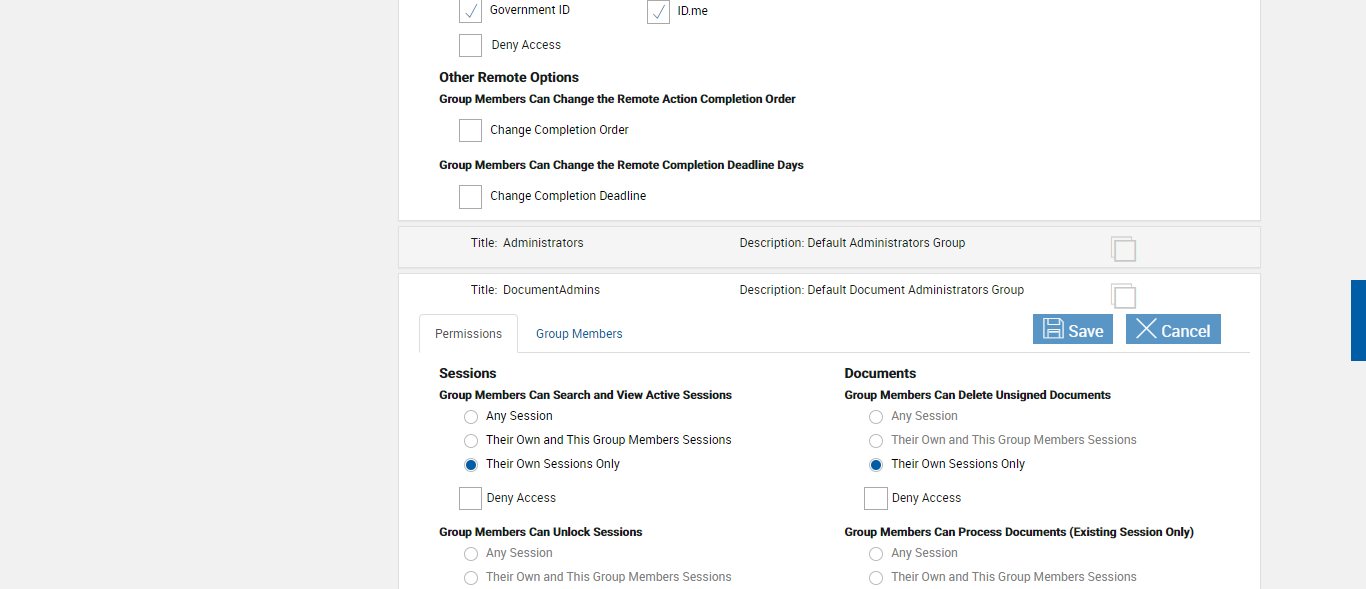Check Deny Access under Search and View Active Sessions
The image size is (1366, 589).
tap(470, 498)
